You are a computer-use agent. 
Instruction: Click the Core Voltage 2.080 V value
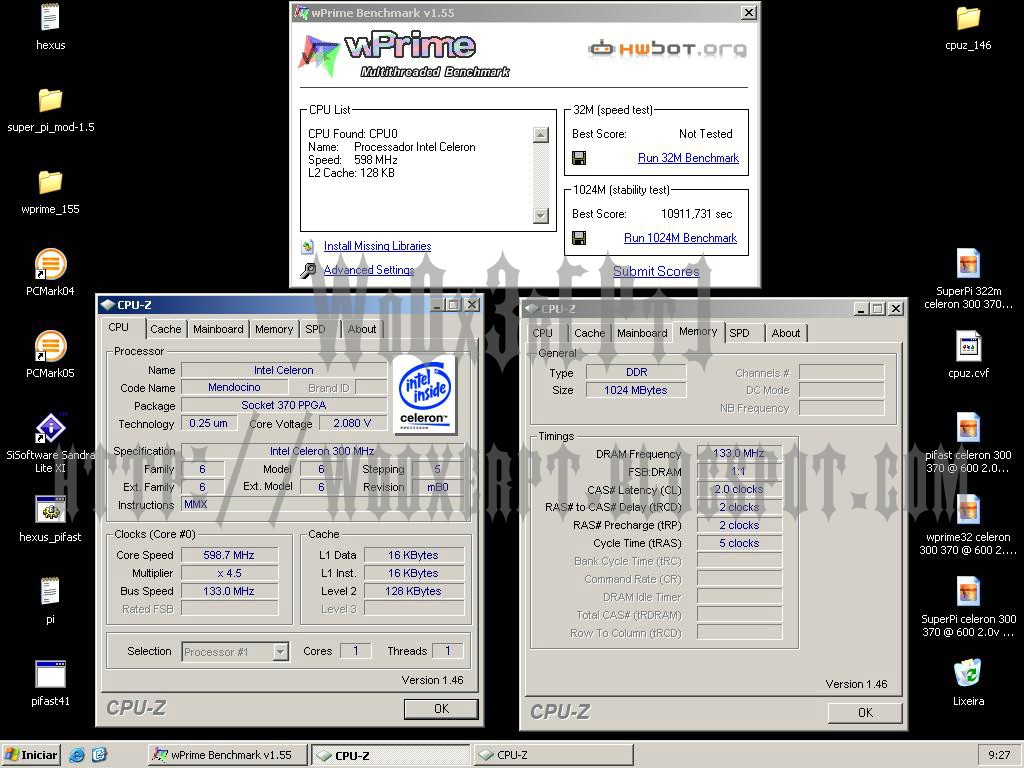click(x=353, y=423)
